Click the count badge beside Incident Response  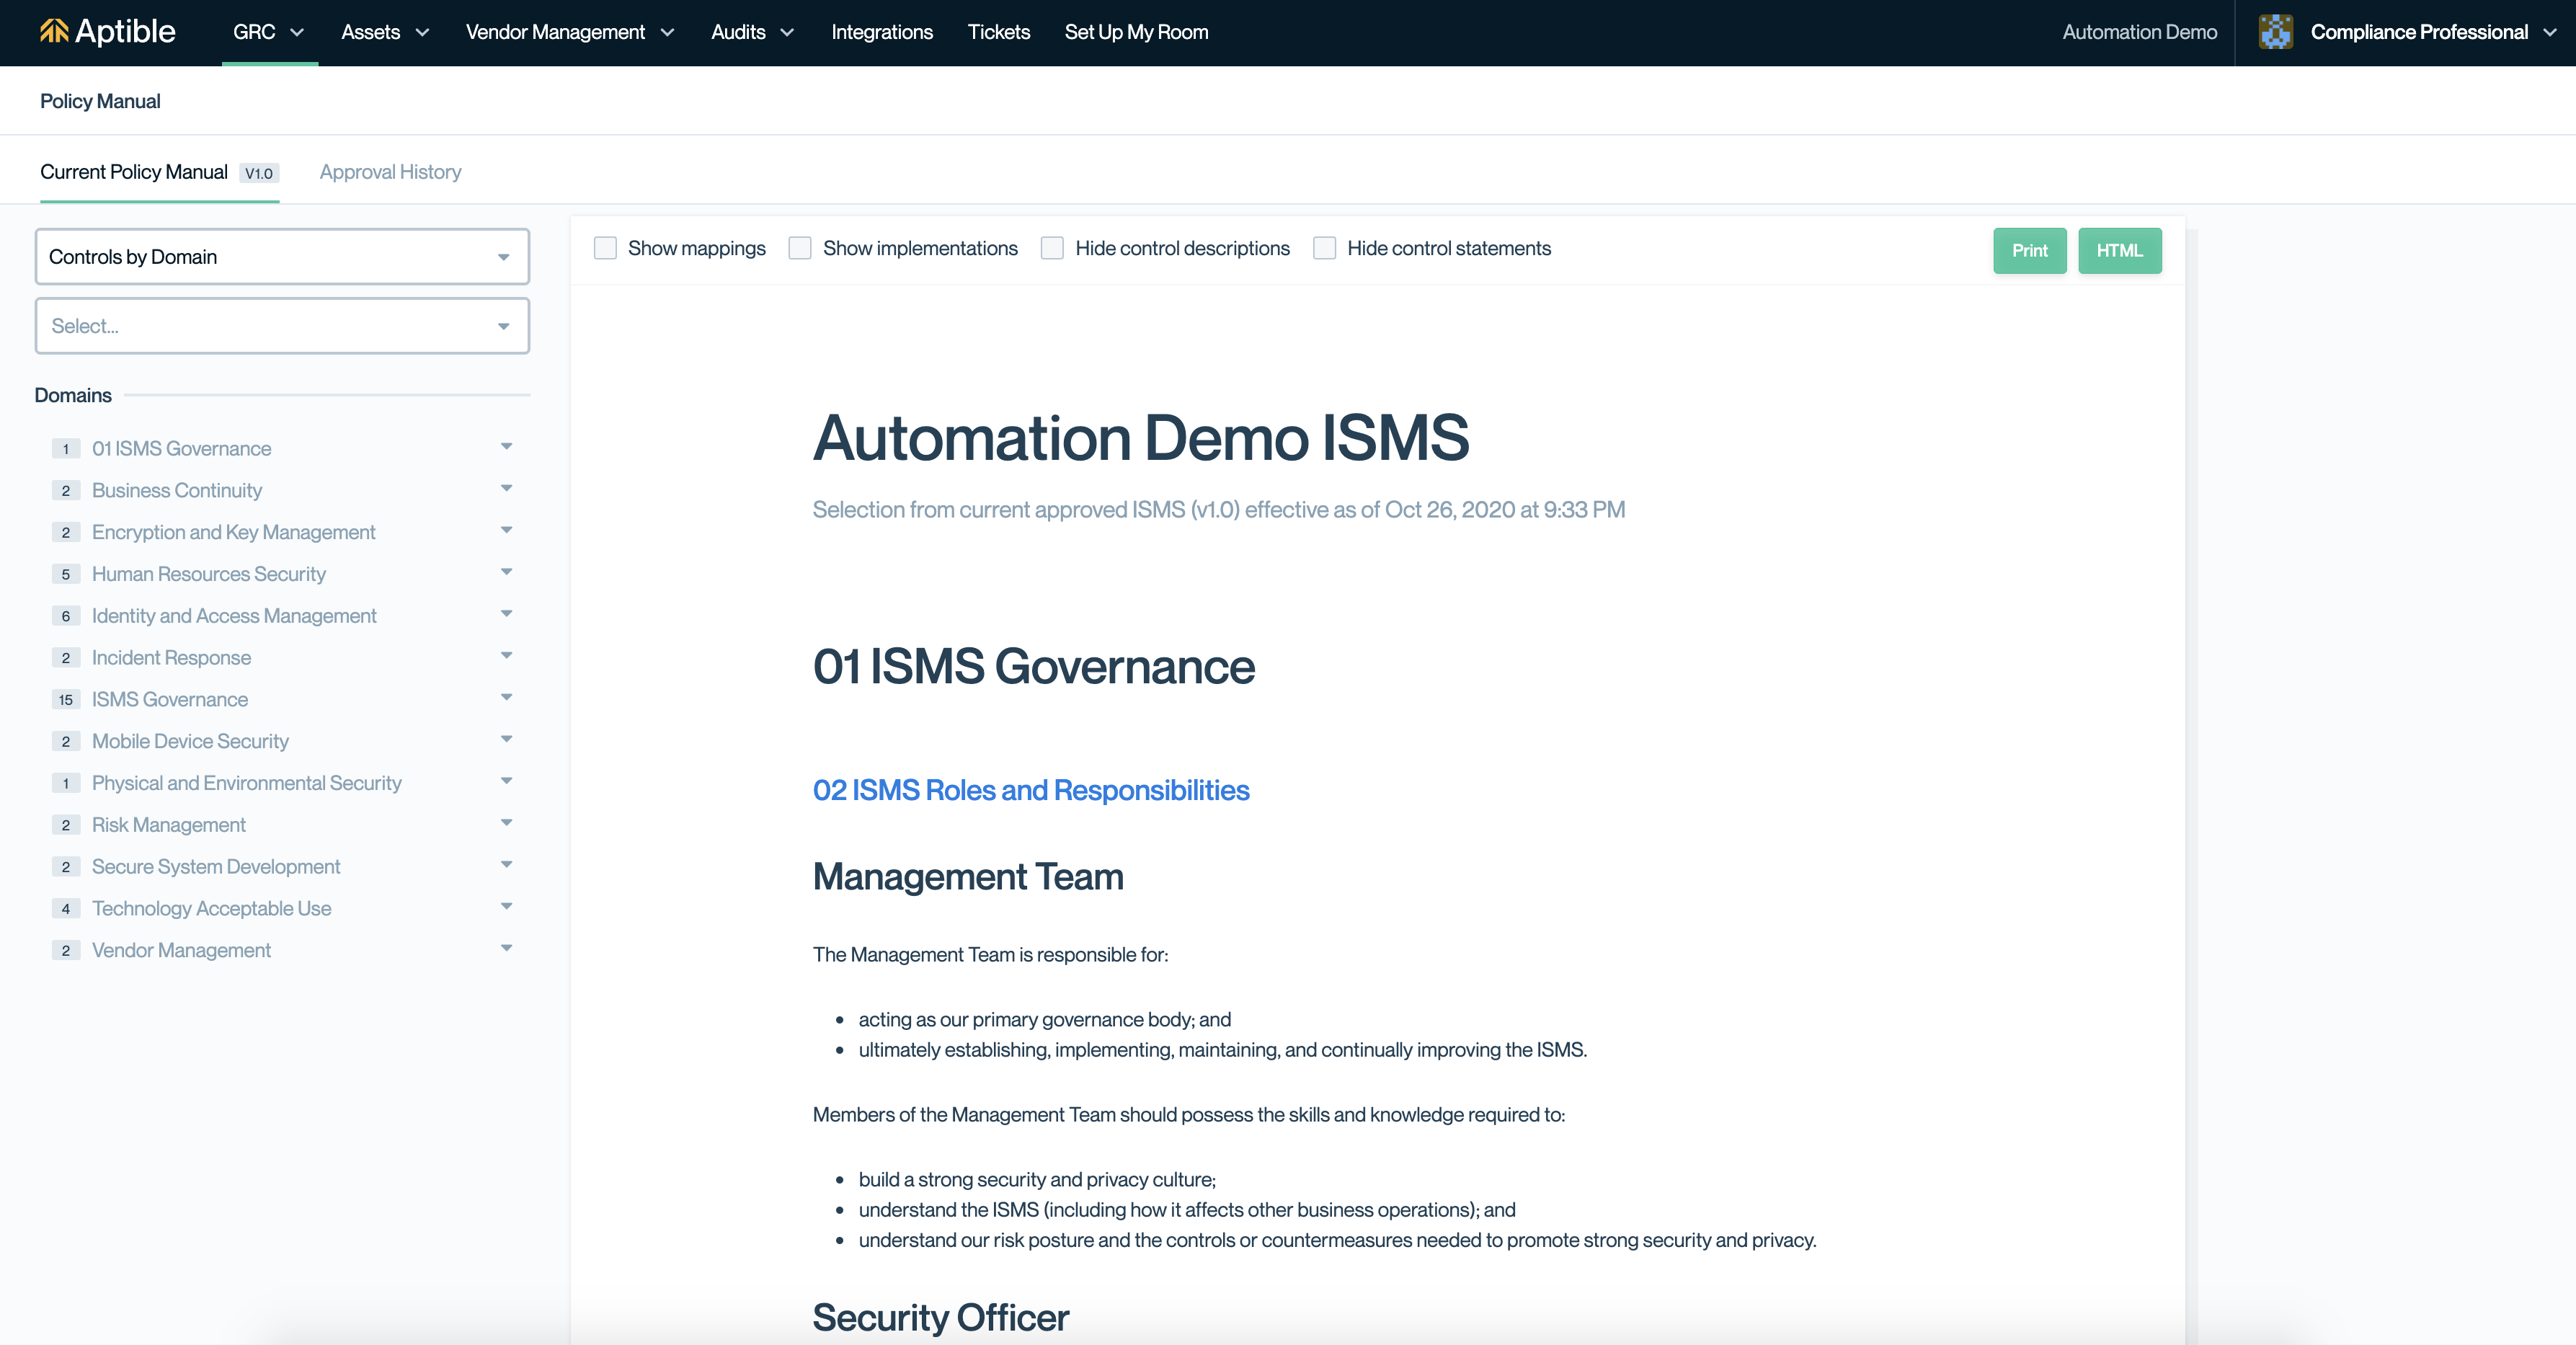(66, 658)
